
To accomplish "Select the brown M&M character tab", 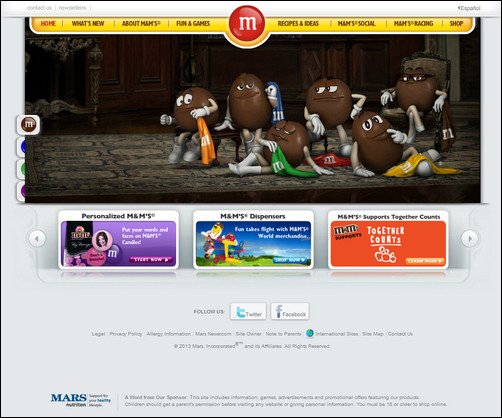I will click(x=28, y=125).
